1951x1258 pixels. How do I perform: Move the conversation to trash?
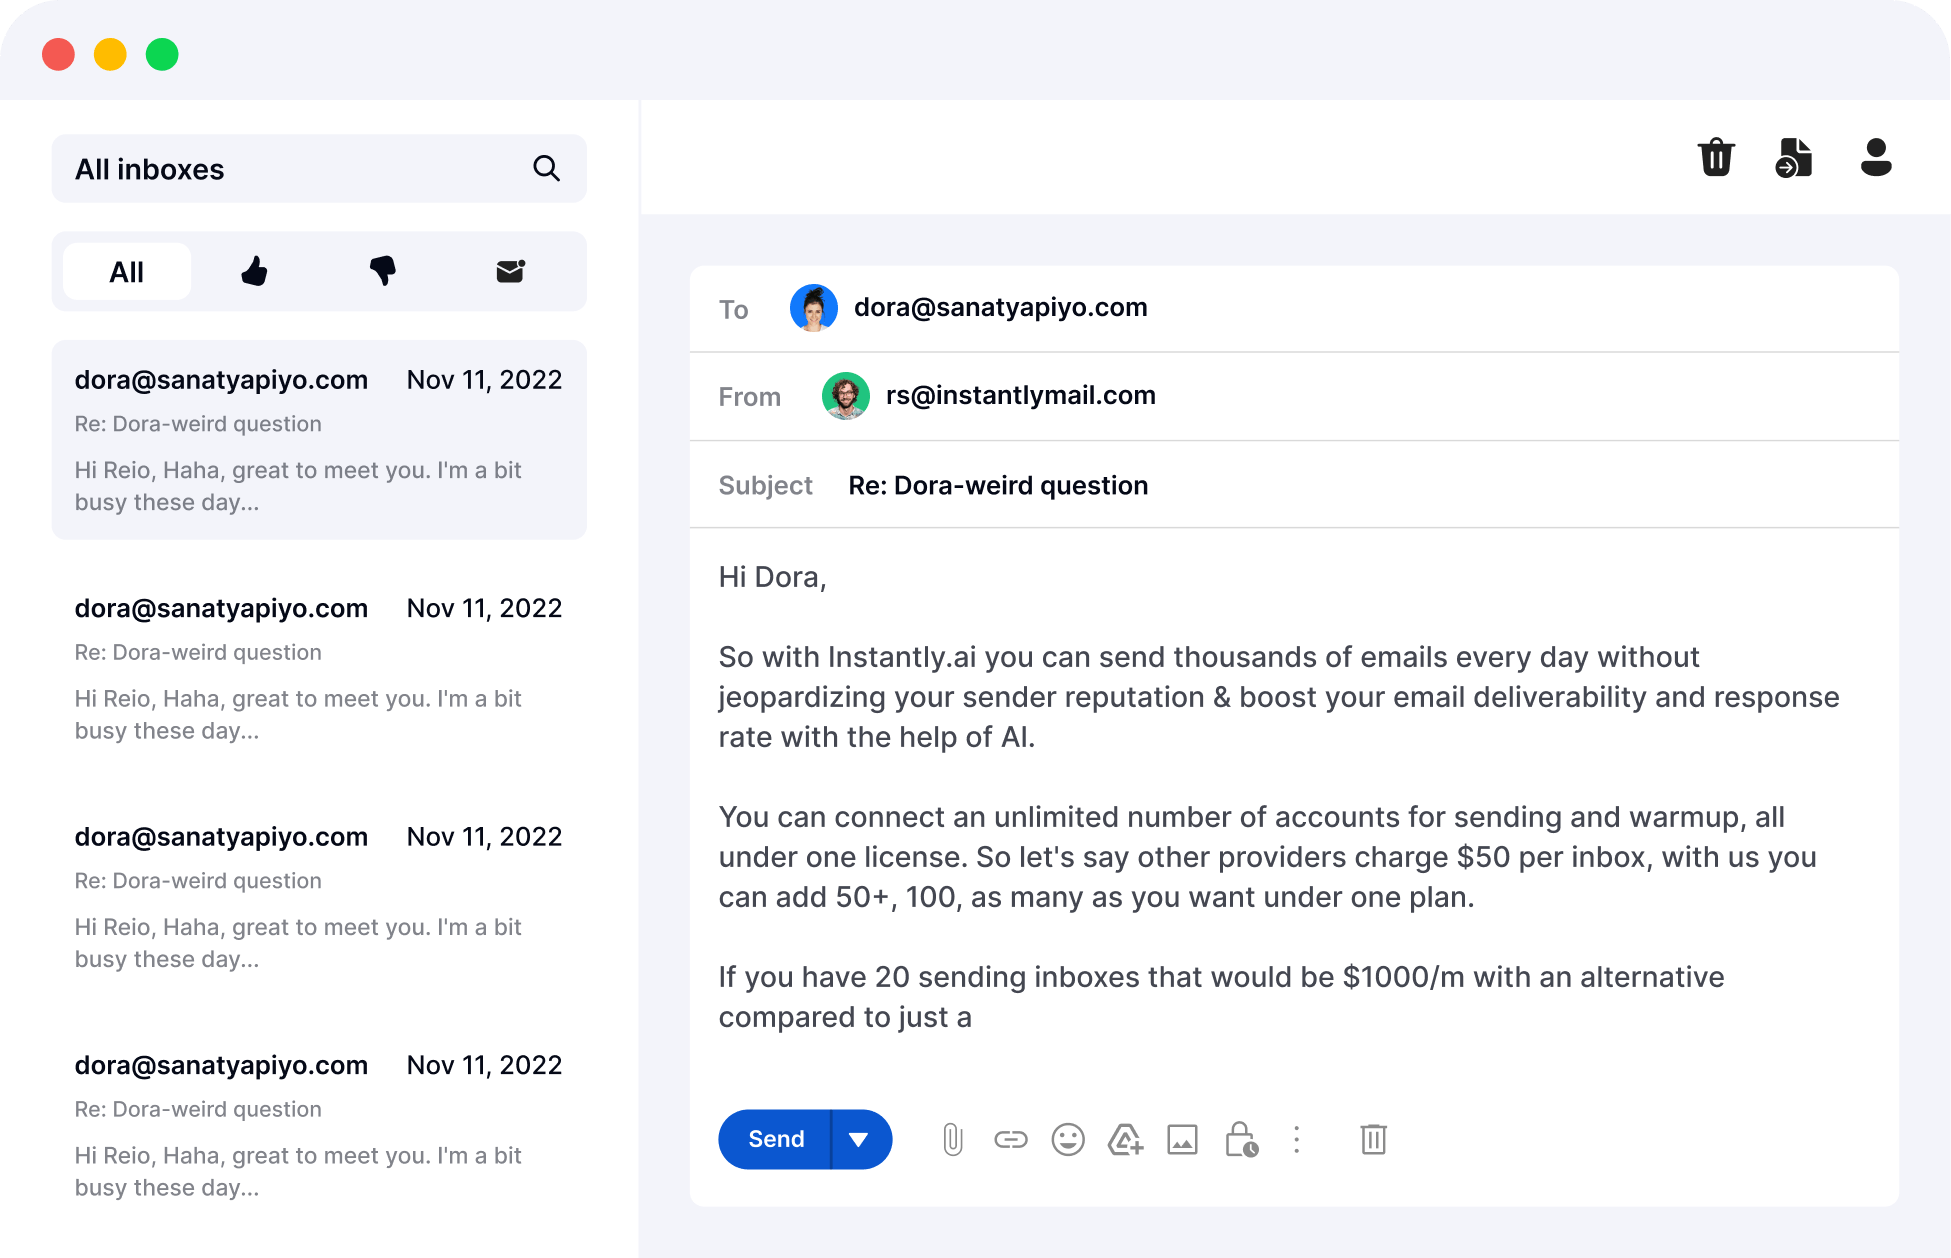coord(1716,157)
